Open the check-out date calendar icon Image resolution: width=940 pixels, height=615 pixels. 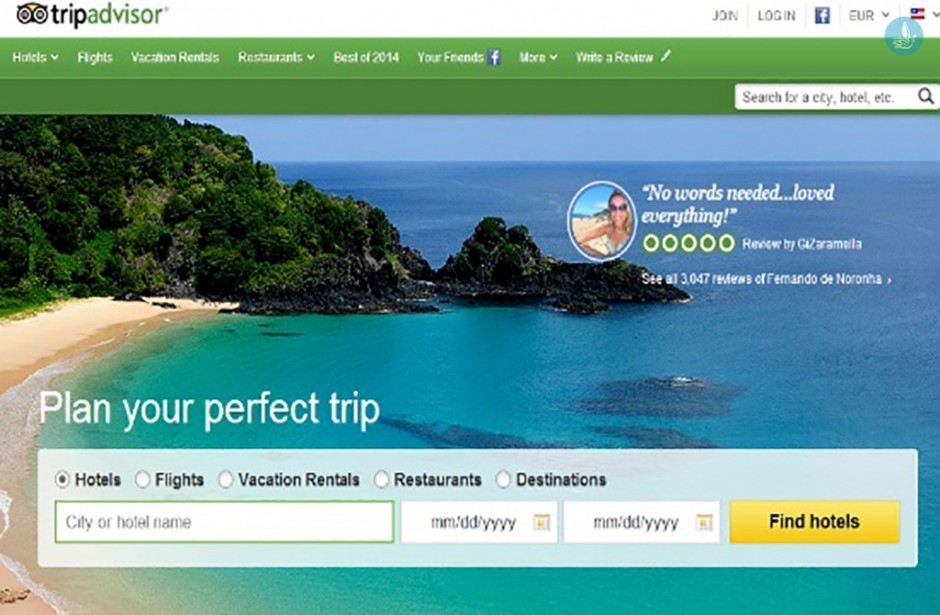[x=704, y=523]
